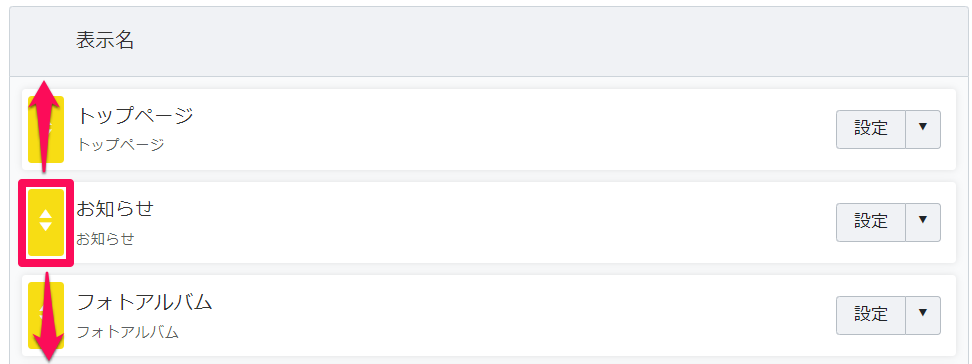Click the yellow sort handle for トップページ
Viewport: 972px width, 364px height.
click(x=46, y=130)
